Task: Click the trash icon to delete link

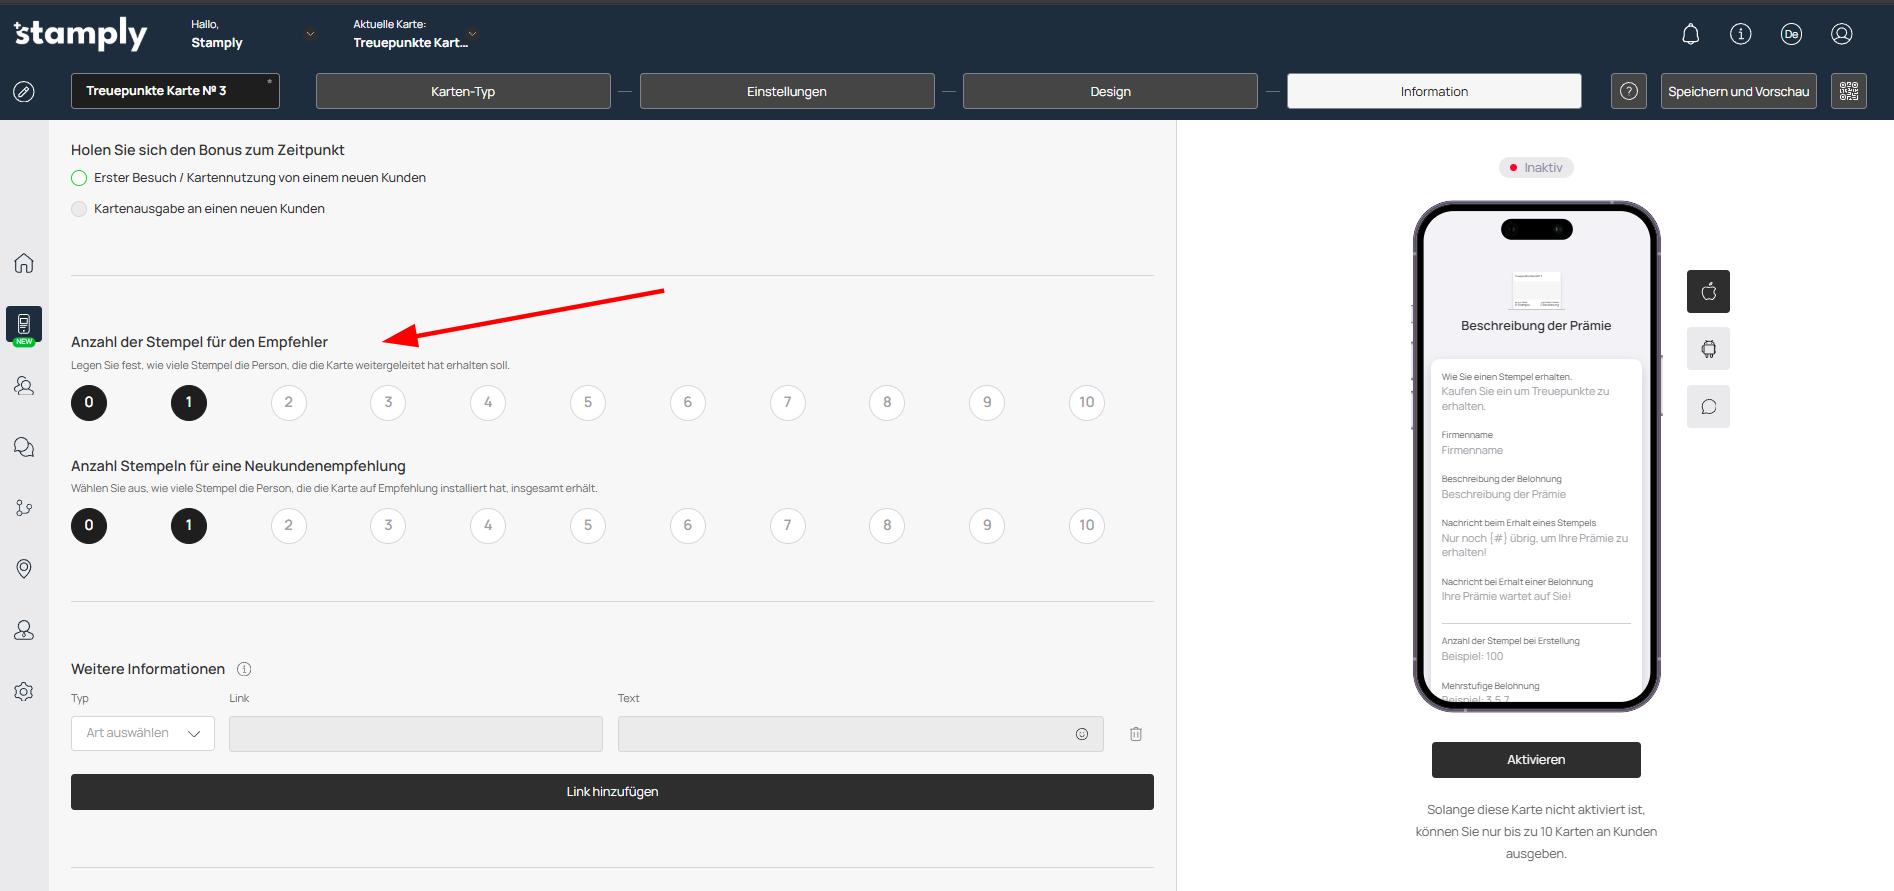Action: 1136,734
